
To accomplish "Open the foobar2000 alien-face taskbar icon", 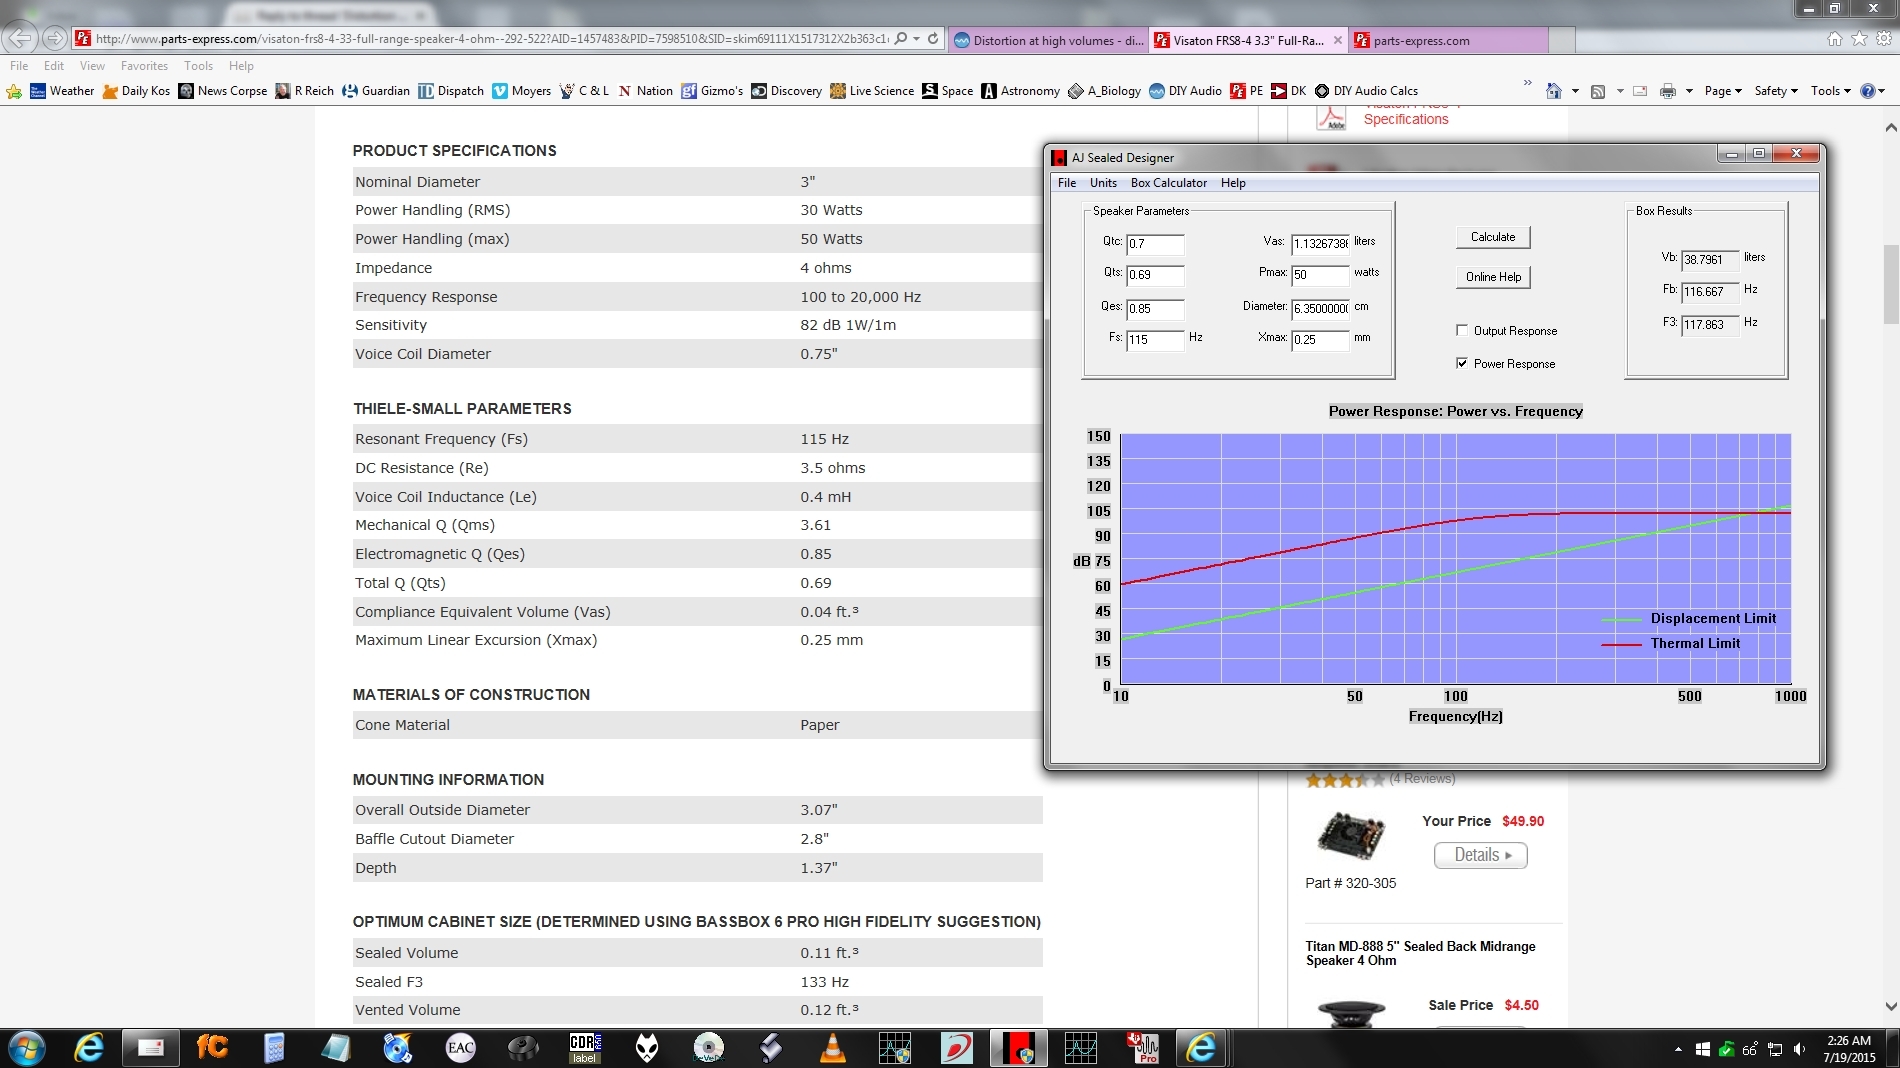I will pos(647,1048).
